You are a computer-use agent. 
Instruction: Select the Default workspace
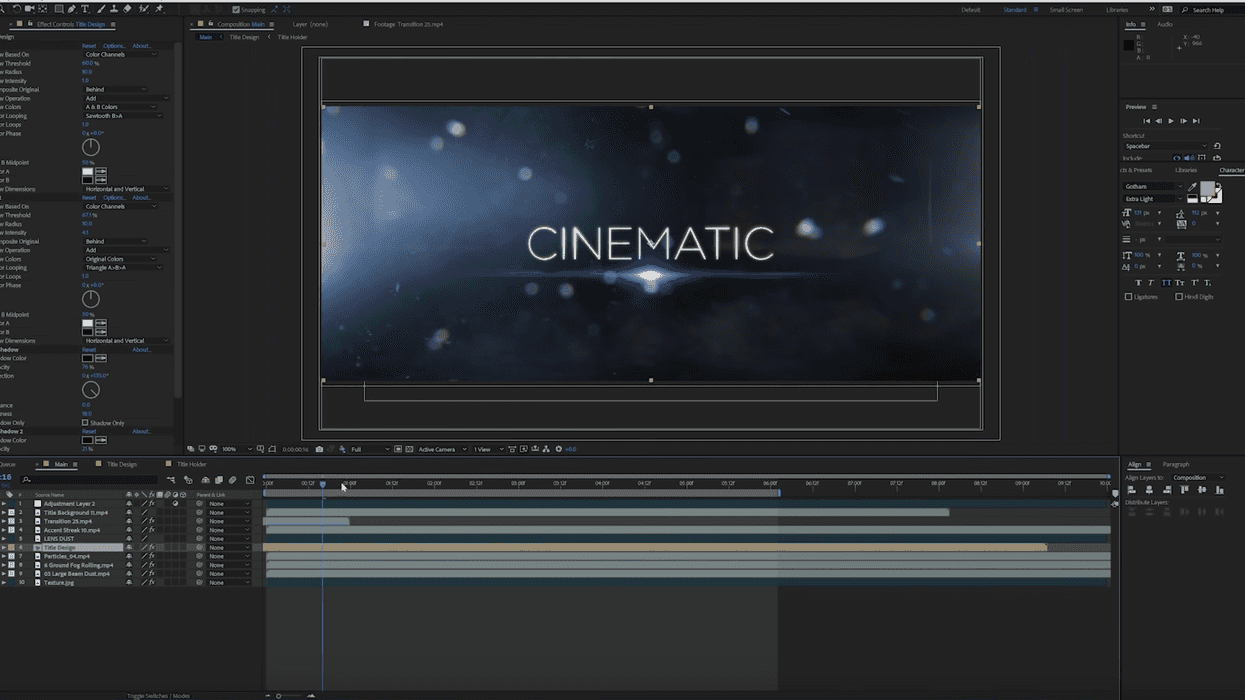click(x=971, y=10)
